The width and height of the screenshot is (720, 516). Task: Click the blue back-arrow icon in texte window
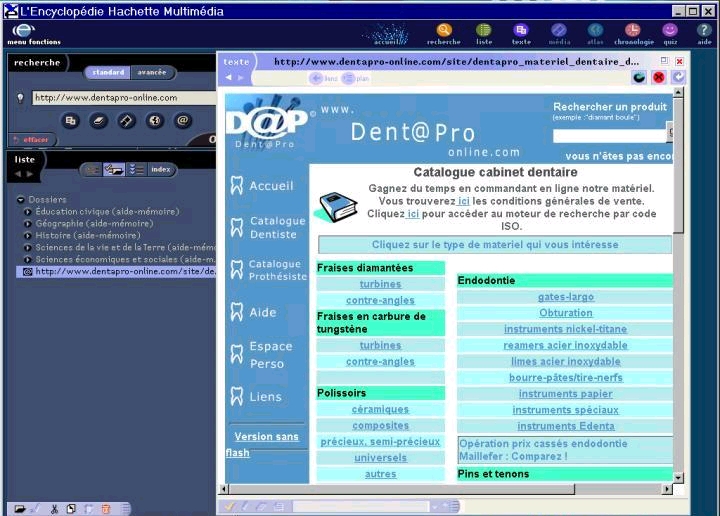click(x=678, y=78)
